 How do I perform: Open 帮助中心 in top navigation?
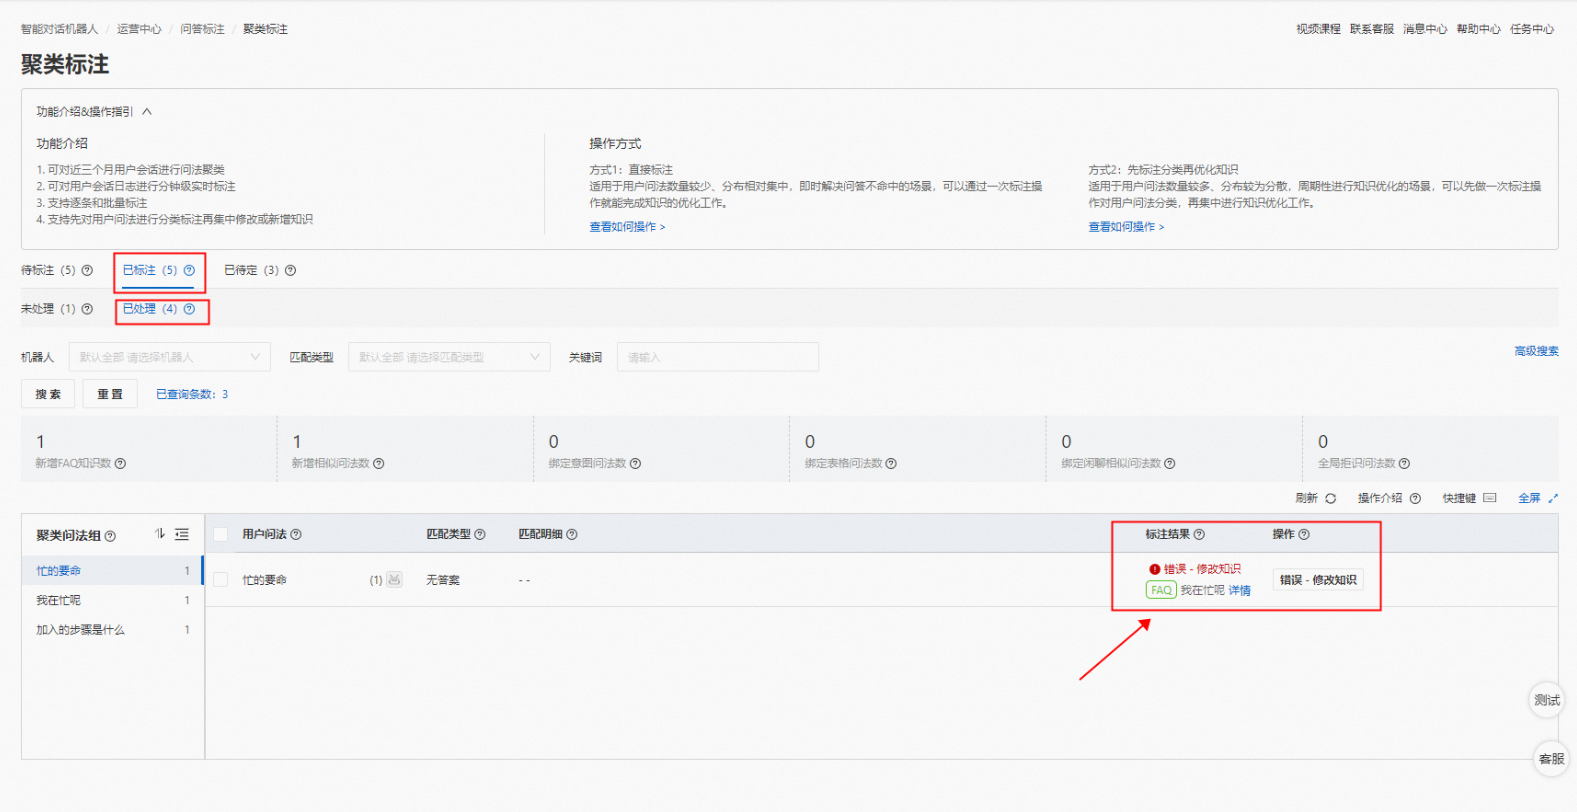click(x=1478, y=29)
